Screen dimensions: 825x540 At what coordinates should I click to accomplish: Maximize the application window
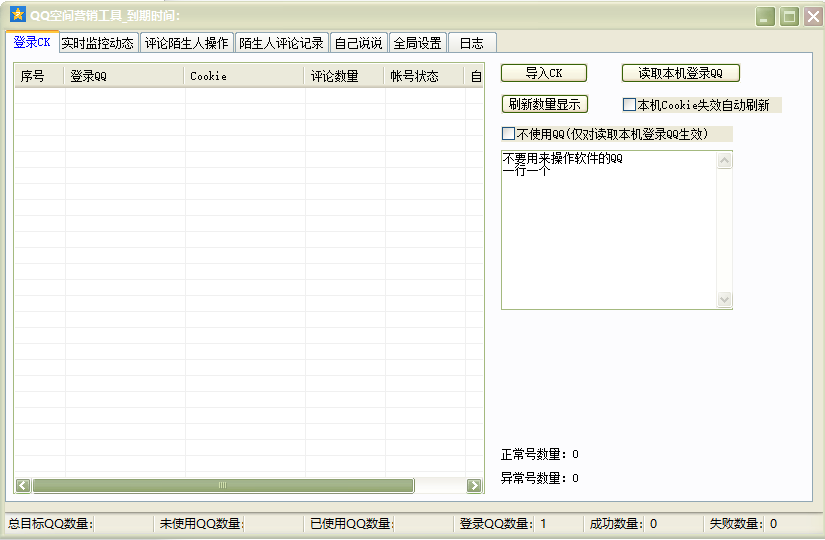coord(789,16)
